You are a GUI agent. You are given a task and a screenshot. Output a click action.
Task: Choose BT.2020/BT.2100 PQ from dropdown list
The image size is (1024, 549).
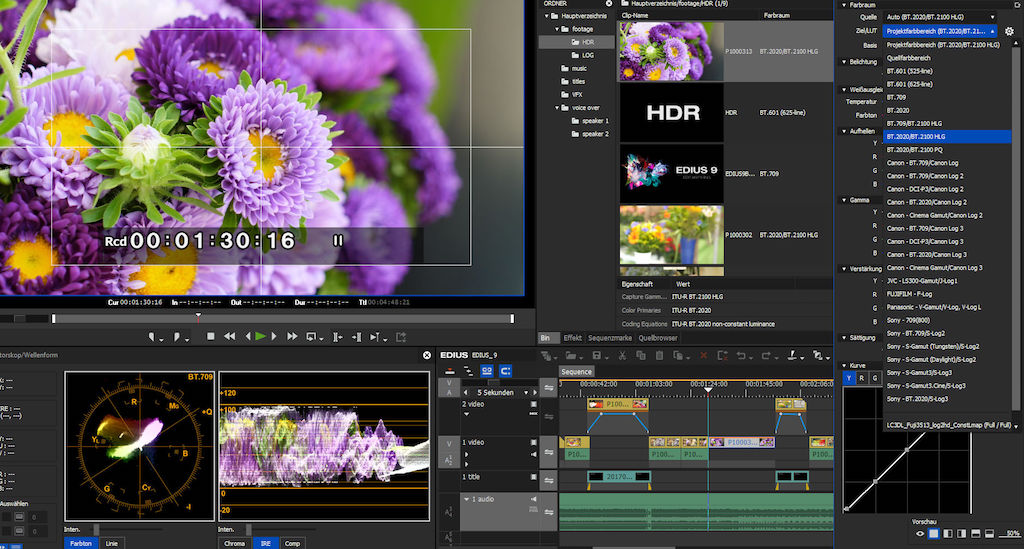coord(947,150)
